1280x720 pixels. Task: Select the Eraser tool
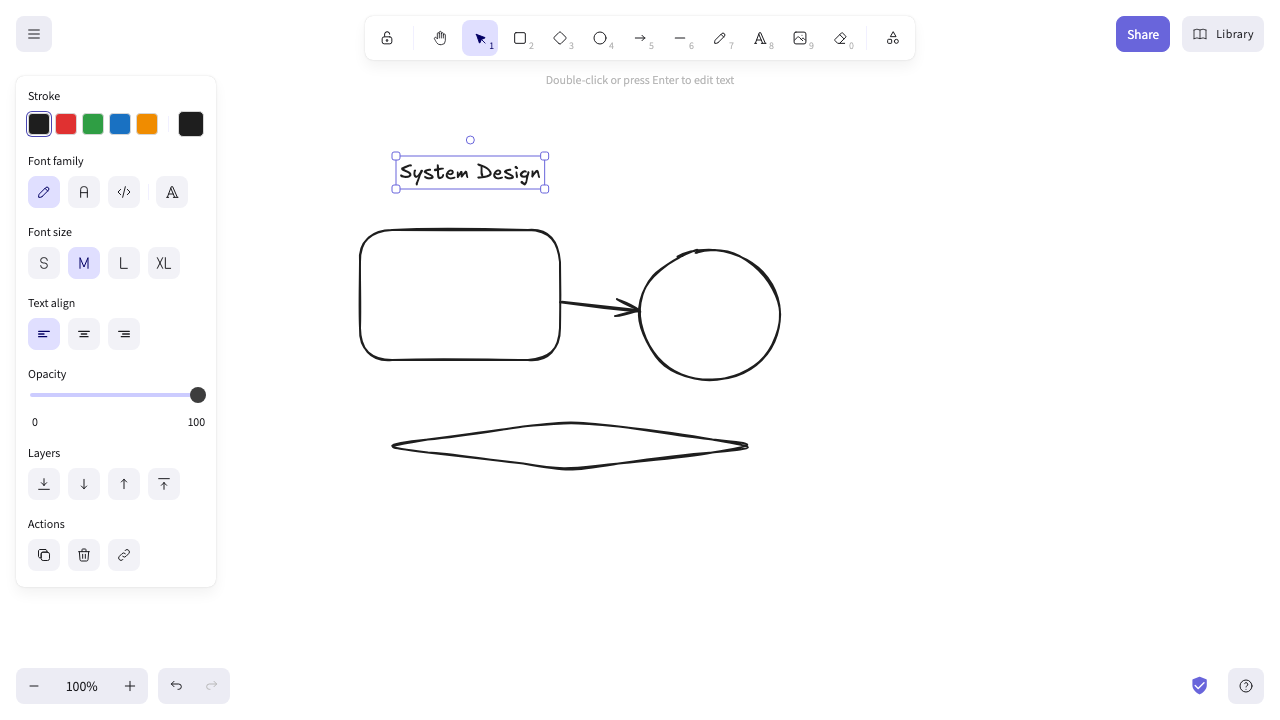[x=840, y=38]
